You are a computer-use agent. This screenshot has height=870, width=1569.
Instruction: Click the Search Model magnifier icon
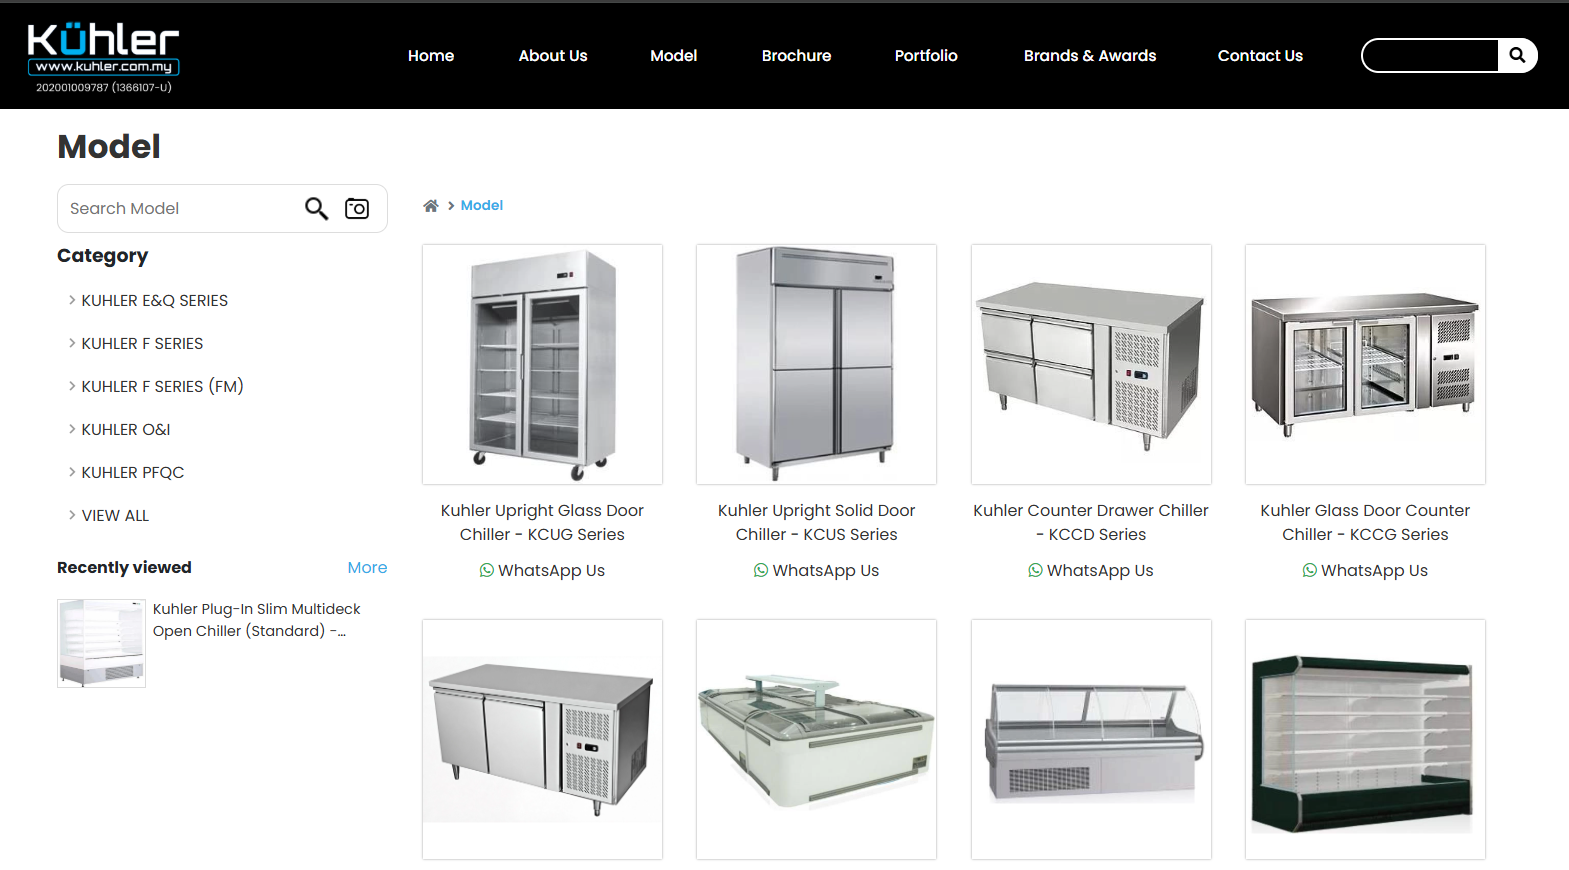tap(316, 208)
